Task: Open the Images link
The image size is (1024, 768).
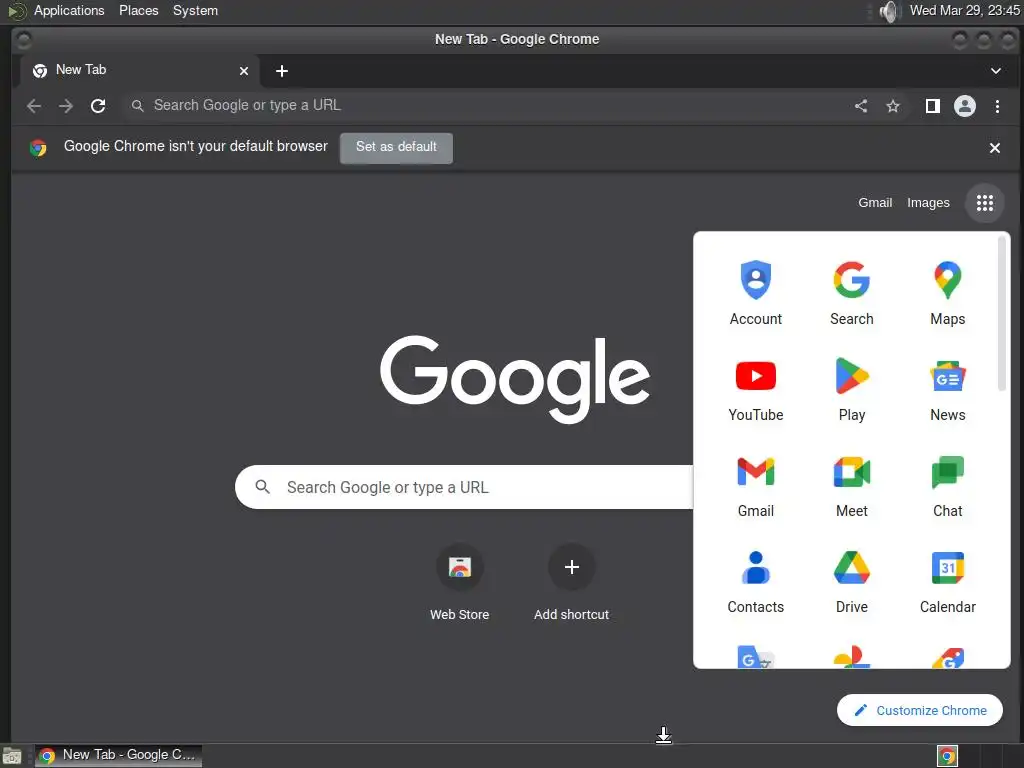Action: pyautogui.click(x=928, y=202)
